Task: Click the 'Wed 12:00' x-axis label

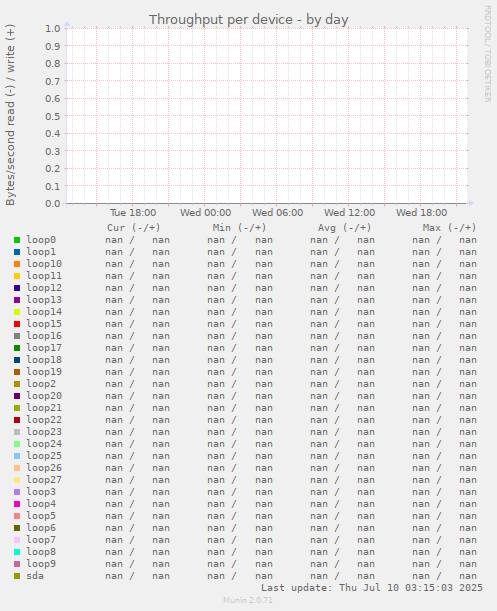Action: (x=350, y=213)
